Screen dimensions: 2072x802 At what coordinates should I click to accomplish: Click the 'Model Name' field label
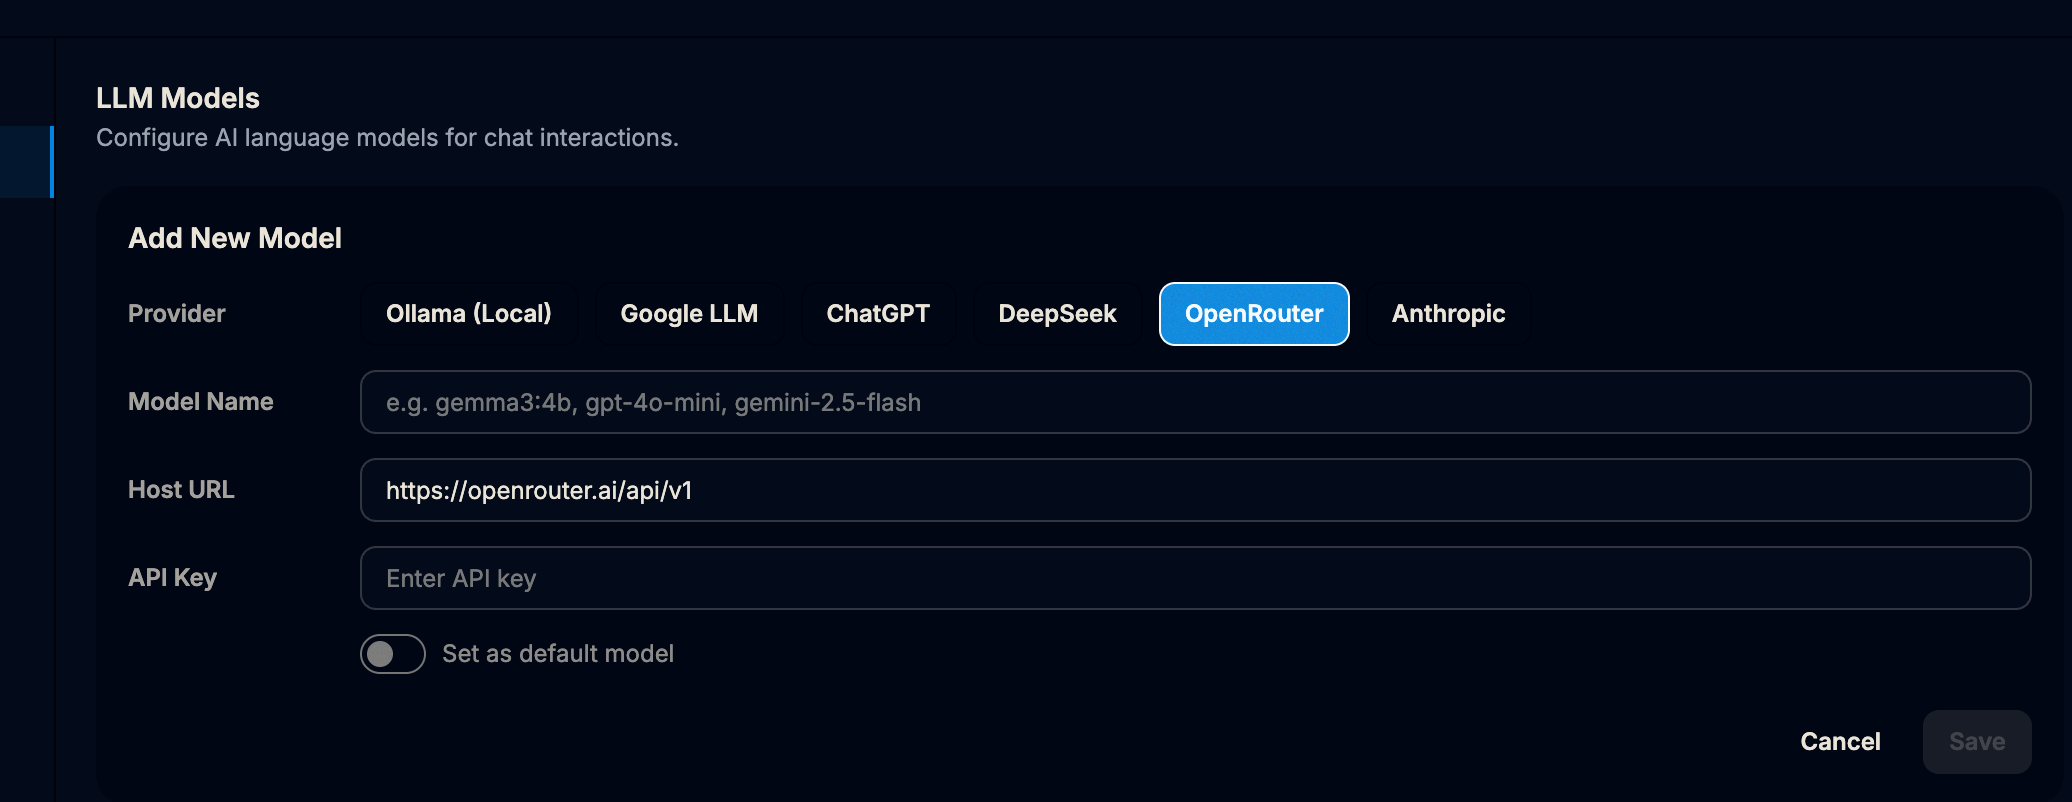point(201,402)
